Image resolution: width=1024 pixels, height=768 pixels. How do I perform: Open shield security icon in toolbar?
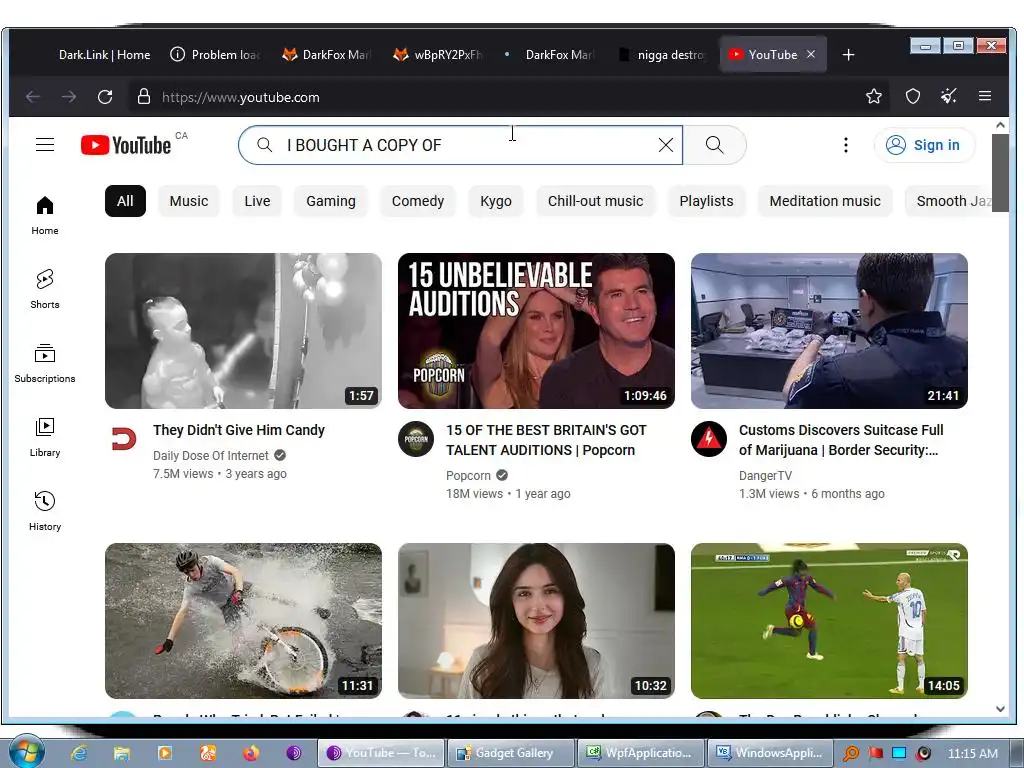[x=913, y=97]
